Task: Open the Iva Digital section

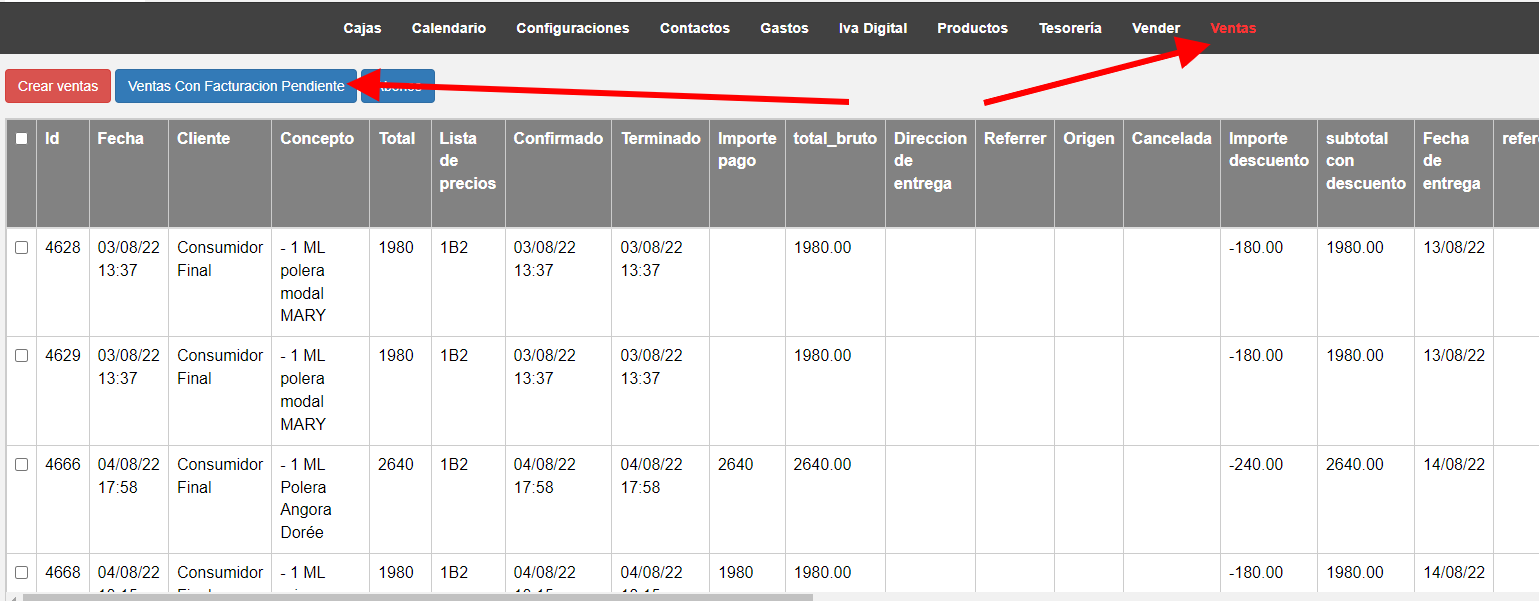Action: click(873, 28)
